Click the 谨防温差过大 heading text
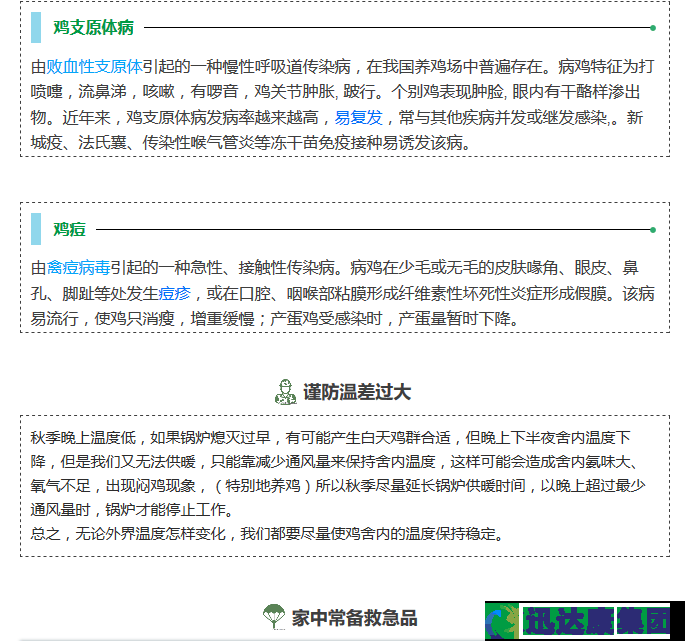This screenshot has height=641, width=685. [357, 392]
